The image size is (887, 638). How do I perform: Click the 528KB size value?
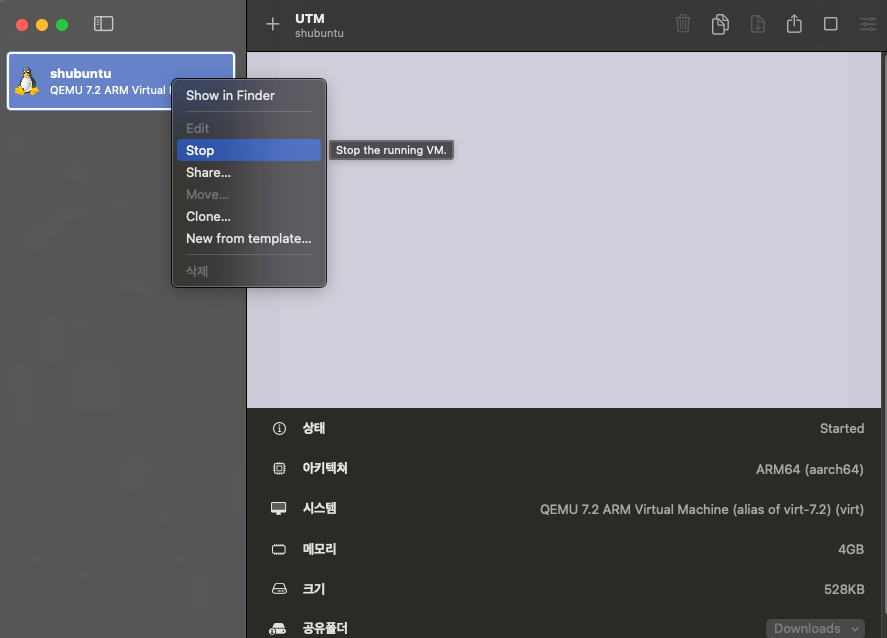[844, 589]
